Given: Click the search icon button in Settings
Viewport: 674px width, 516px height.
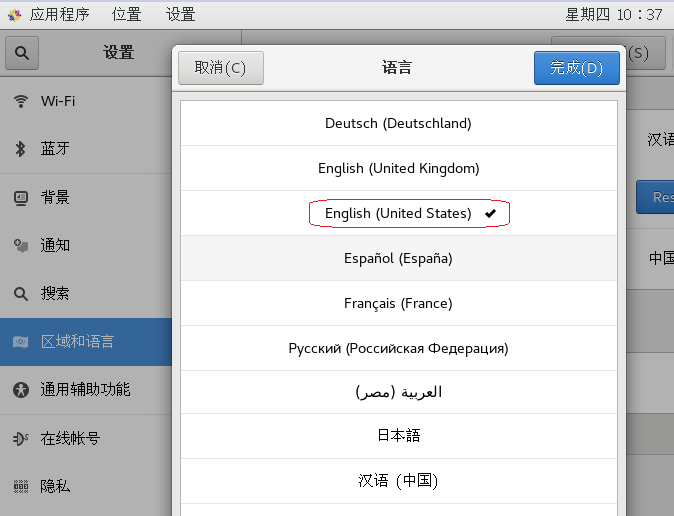Looking at the screenshot, I should click(22, 53).
